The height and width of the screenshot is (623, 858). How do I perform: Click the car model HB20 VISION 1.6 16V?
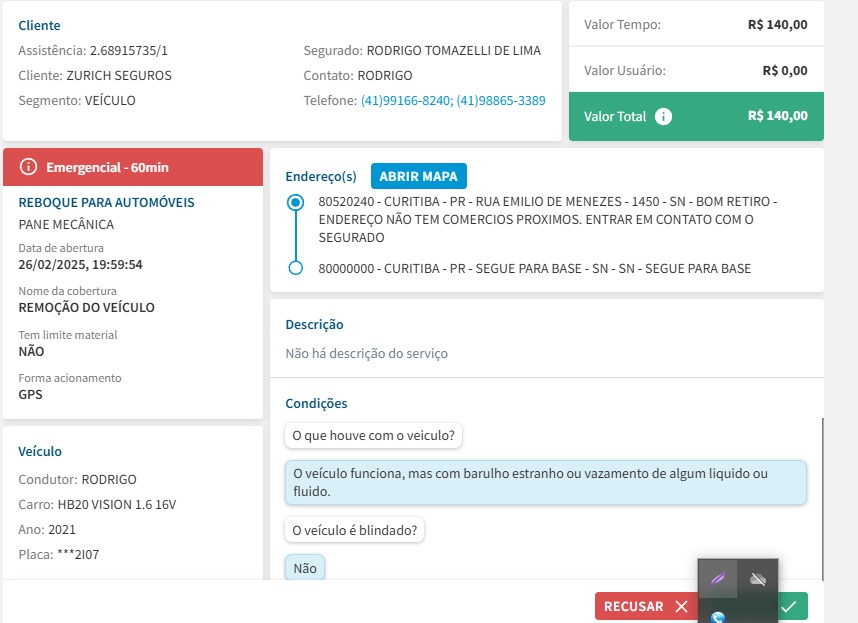[117, 504]
